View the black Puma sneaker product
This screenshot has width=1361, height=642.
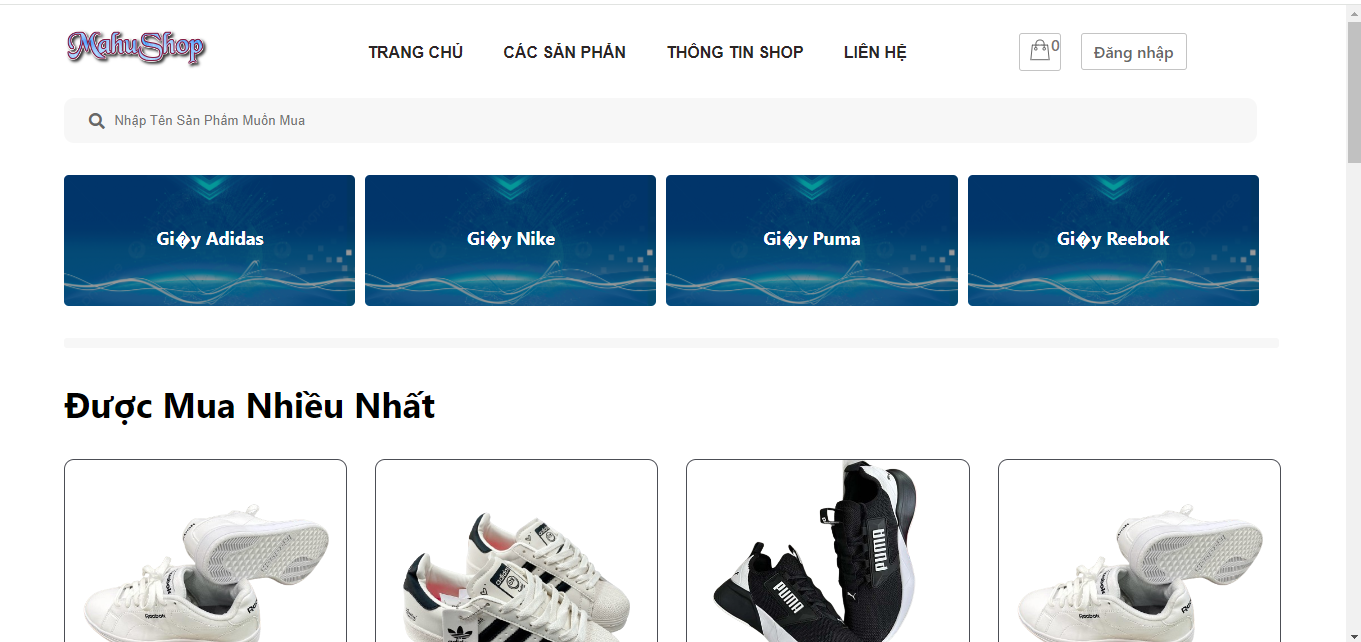pos(828,551)
